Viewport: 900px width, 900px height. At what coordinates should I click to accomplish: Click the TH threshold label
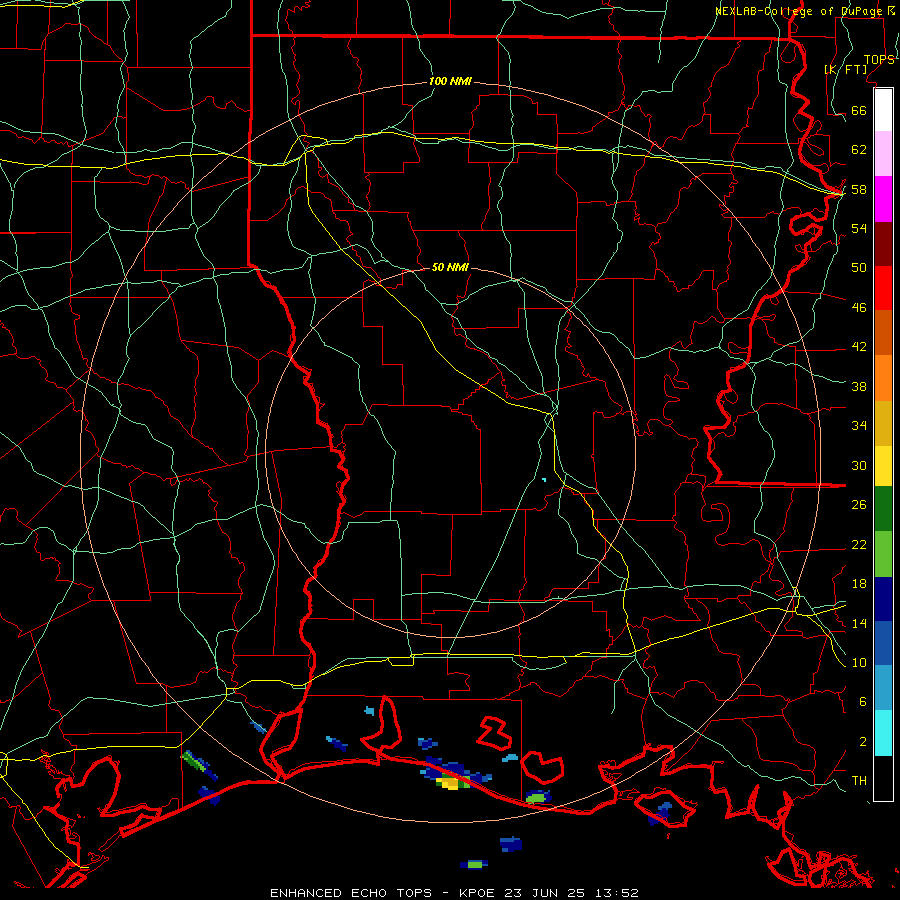click(859, 780)
